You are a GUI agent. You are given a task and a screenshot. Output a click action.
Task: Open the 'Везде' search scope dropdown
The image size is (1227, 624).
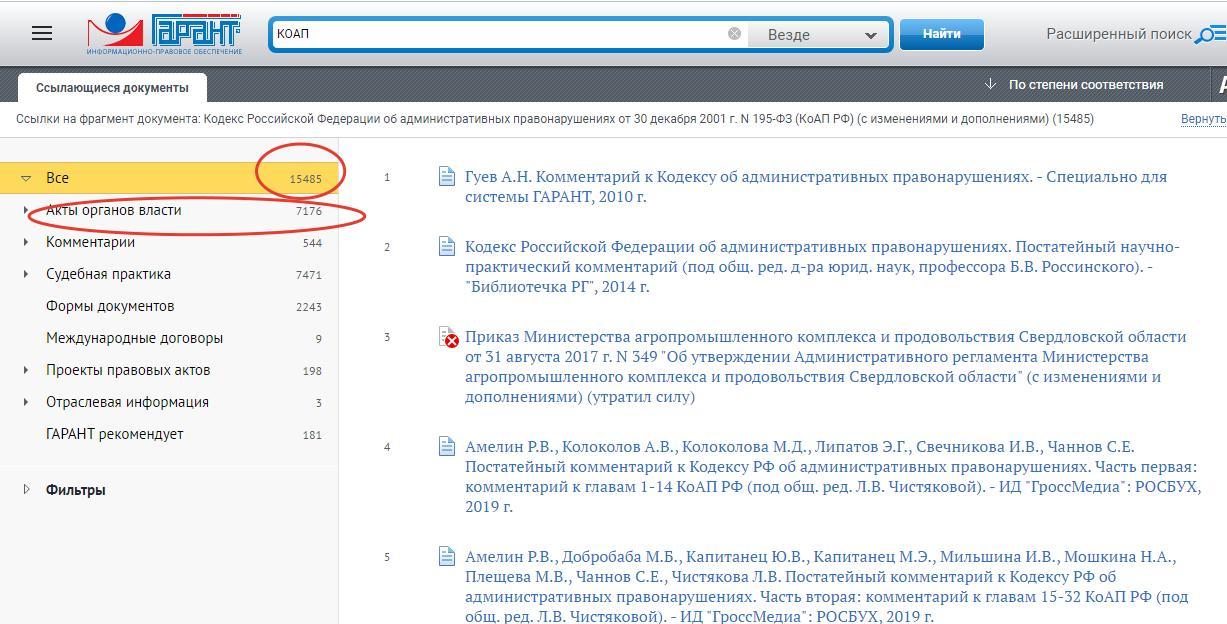[820, 35]
